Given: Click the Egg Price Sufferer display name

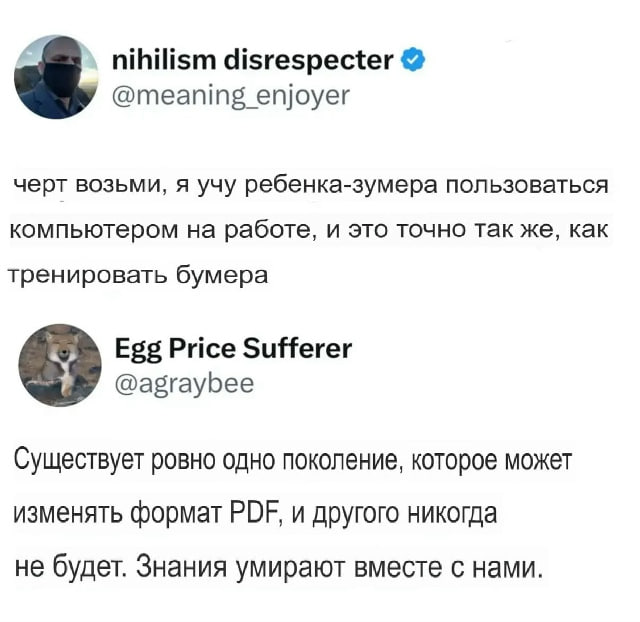Looking at the screenshot, I should pos(233,349).
